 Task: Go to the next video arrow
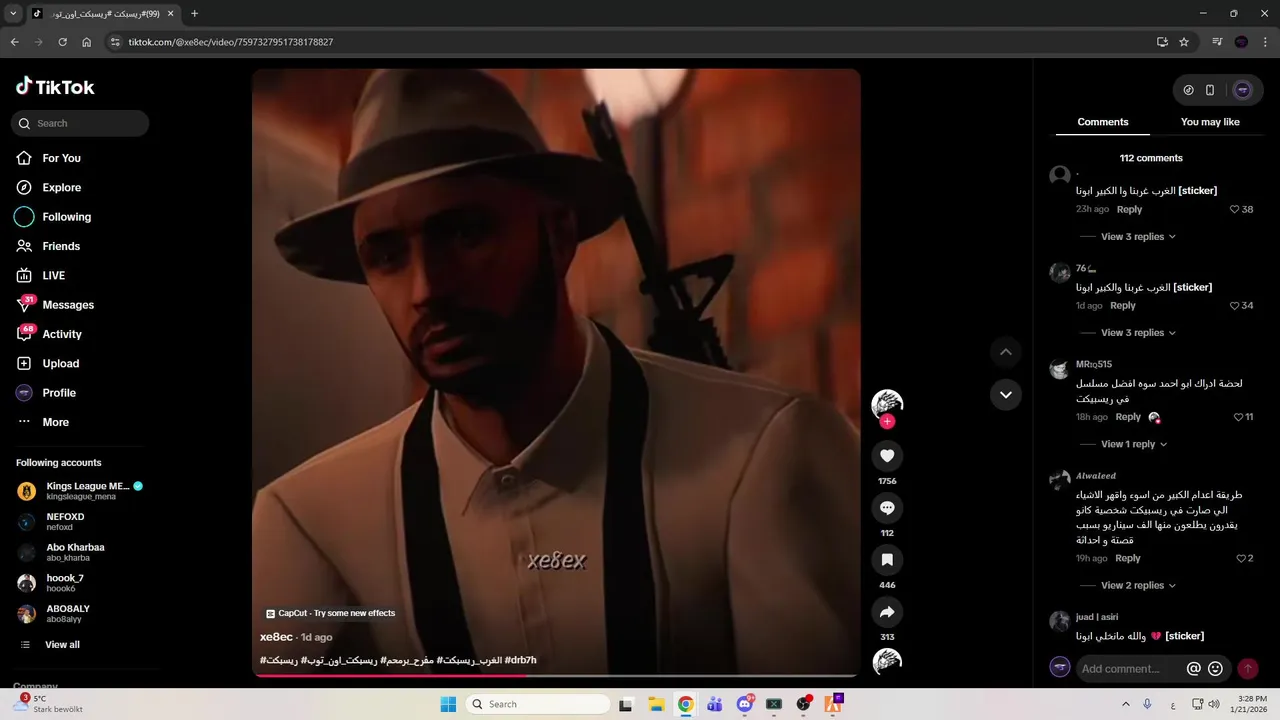pyautogui.click(x=1006, y=394)
